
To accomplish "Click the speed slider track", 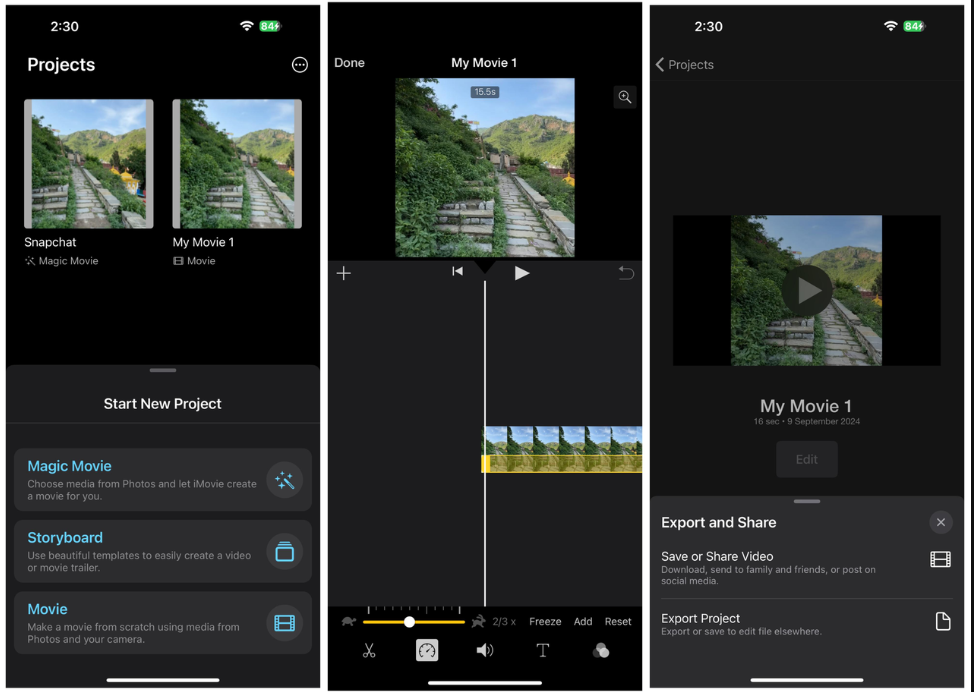I will (x=414, y=622).
